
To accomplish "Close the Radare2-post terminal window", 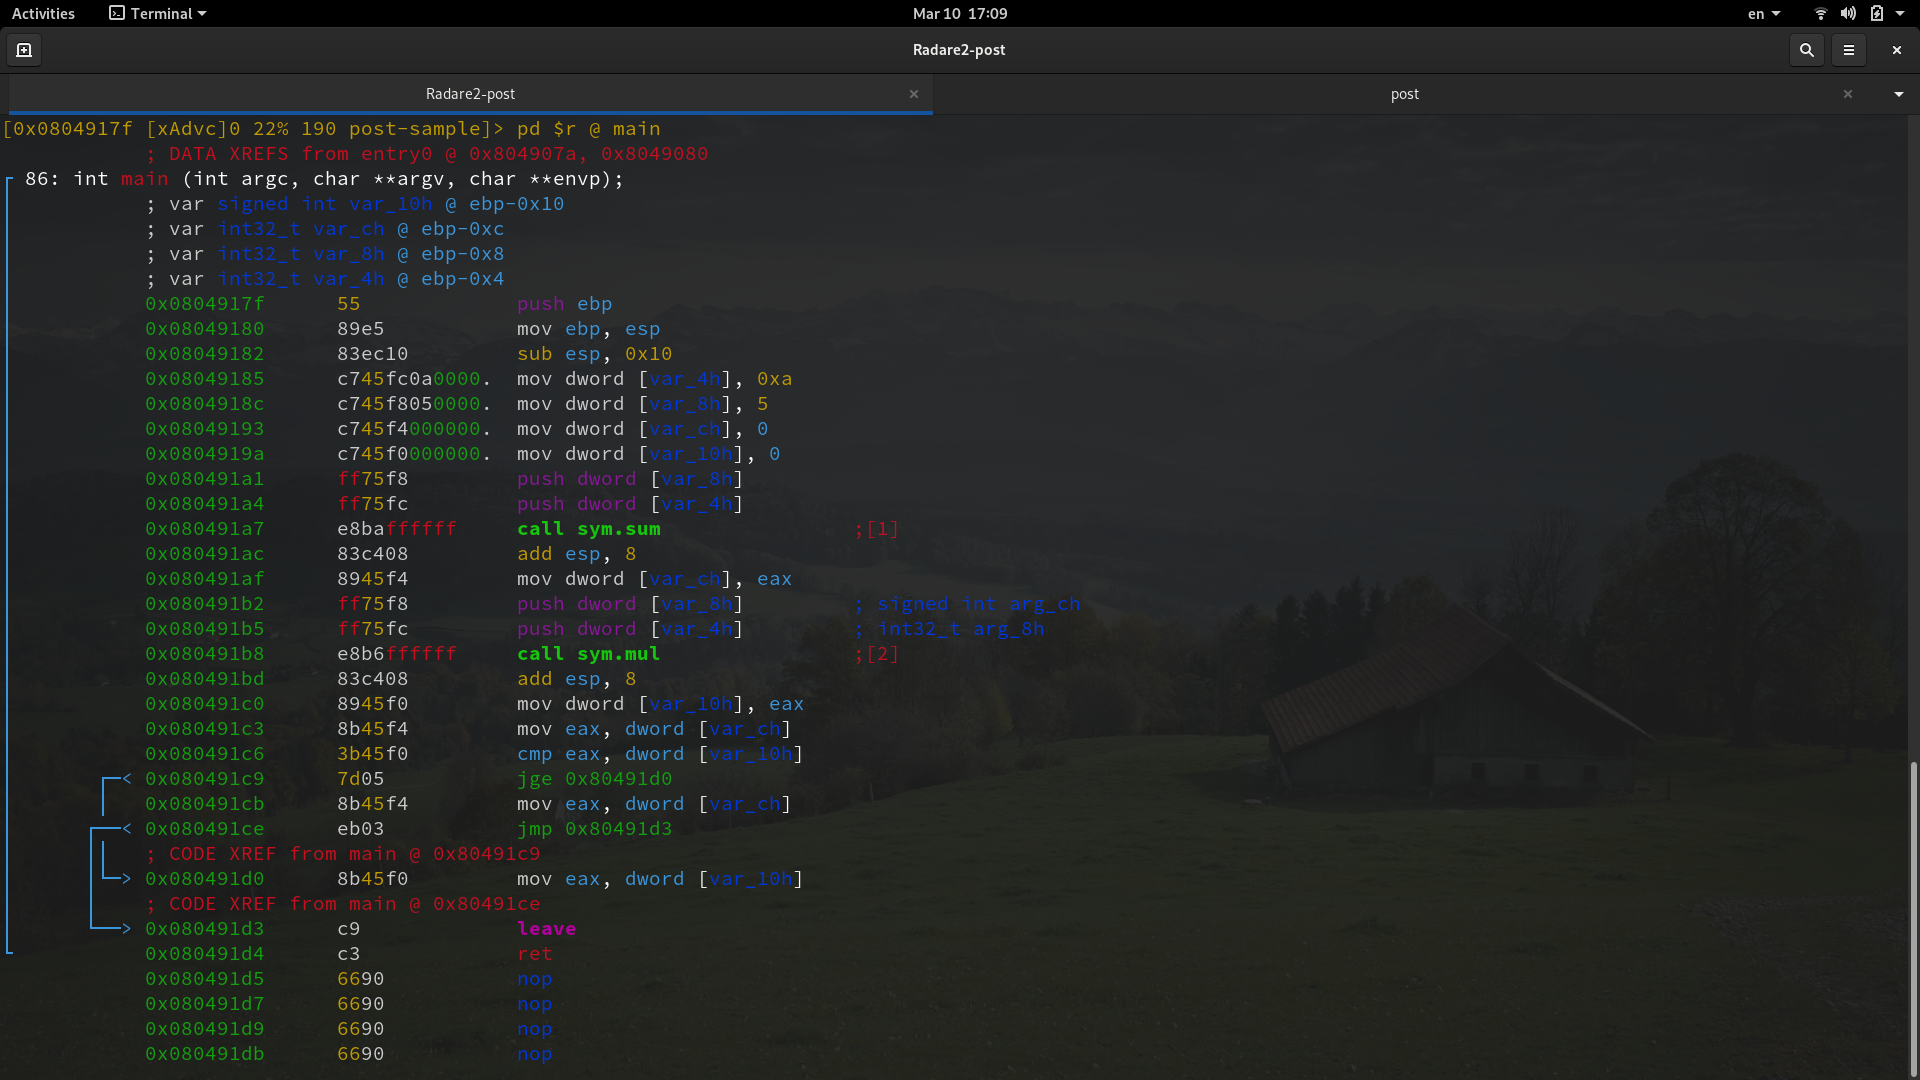I will pos(1895,49).
